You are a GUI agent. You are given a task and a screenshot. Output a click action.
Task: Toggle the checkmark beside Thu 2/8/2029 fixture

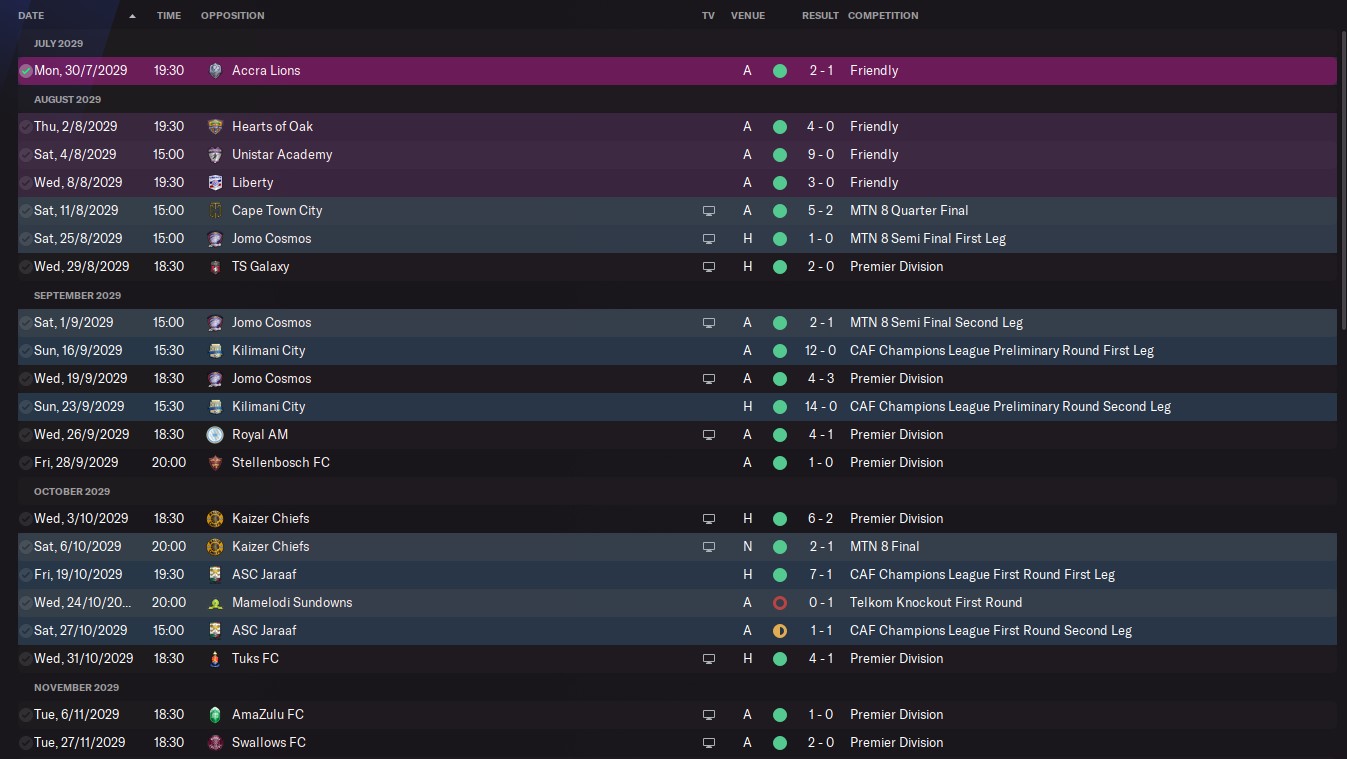[x=26, y=127]
